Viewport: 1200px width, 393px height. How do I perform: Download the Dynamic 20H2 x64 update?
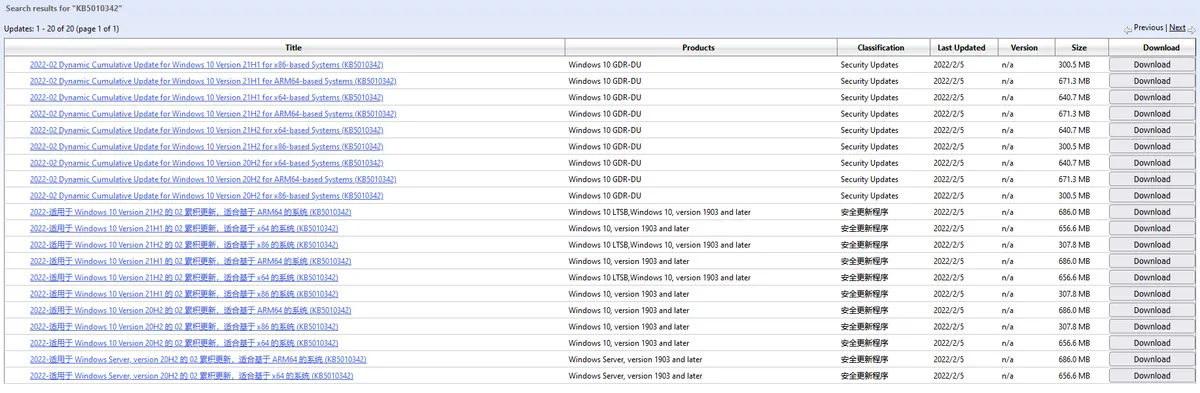[1152, 163]
